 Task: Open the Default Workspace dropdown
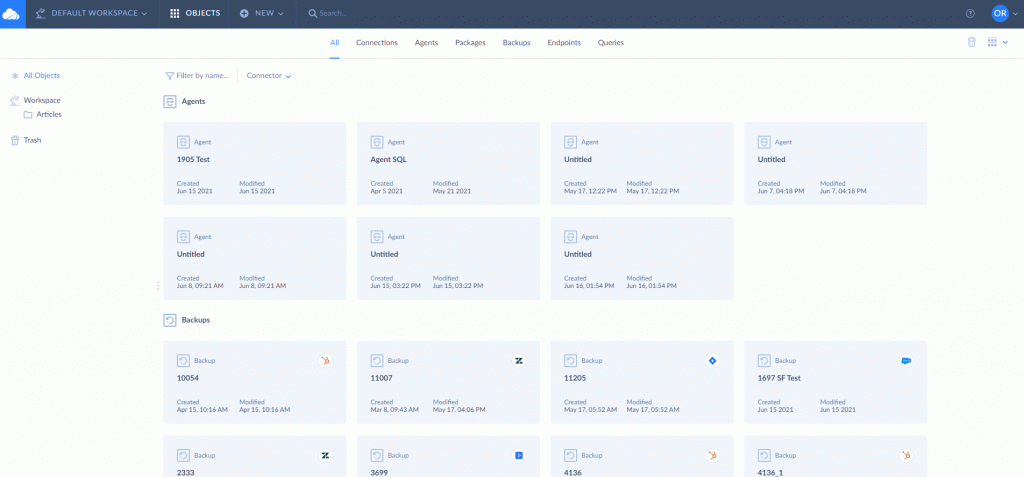coord(91,13)
